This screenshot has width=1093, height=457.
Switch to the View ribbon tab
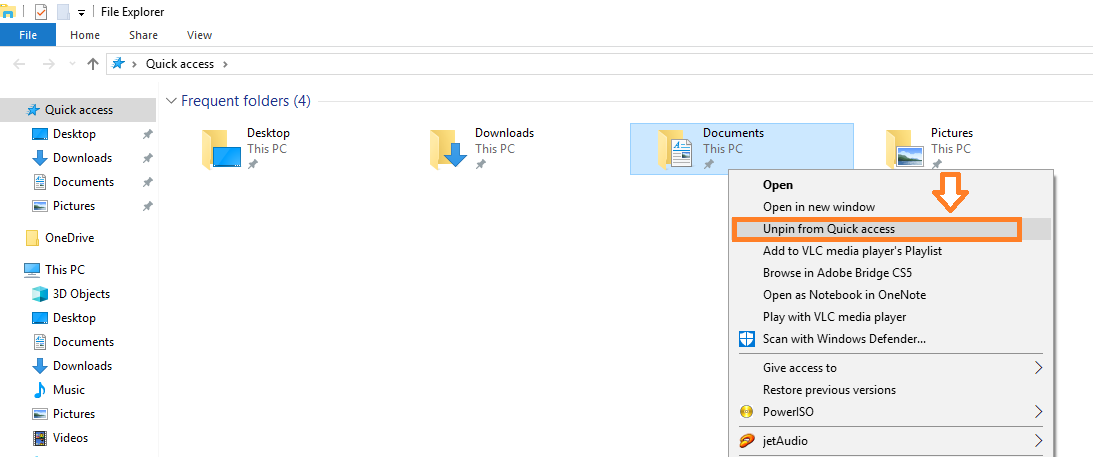[x=199, y=35]
